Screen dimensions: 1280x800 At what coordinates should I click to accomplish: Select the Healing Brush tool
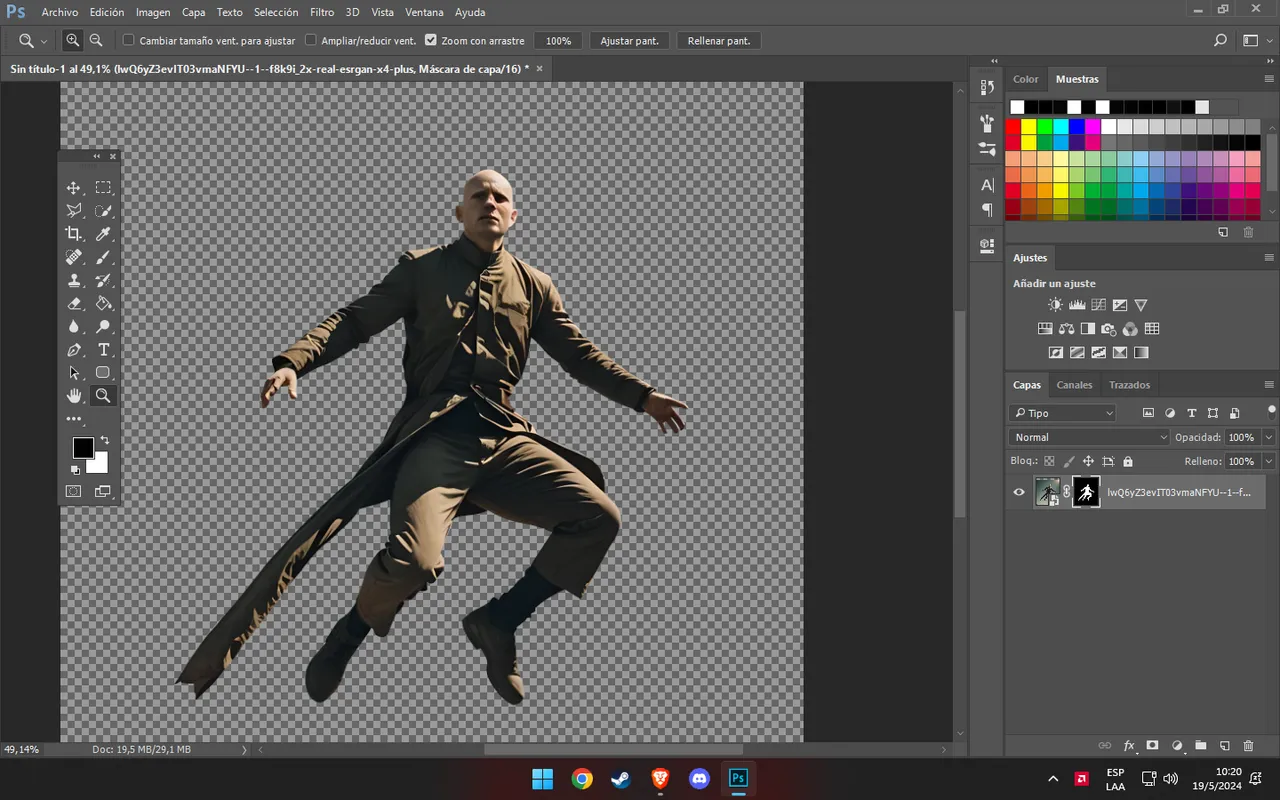[74, 257]
